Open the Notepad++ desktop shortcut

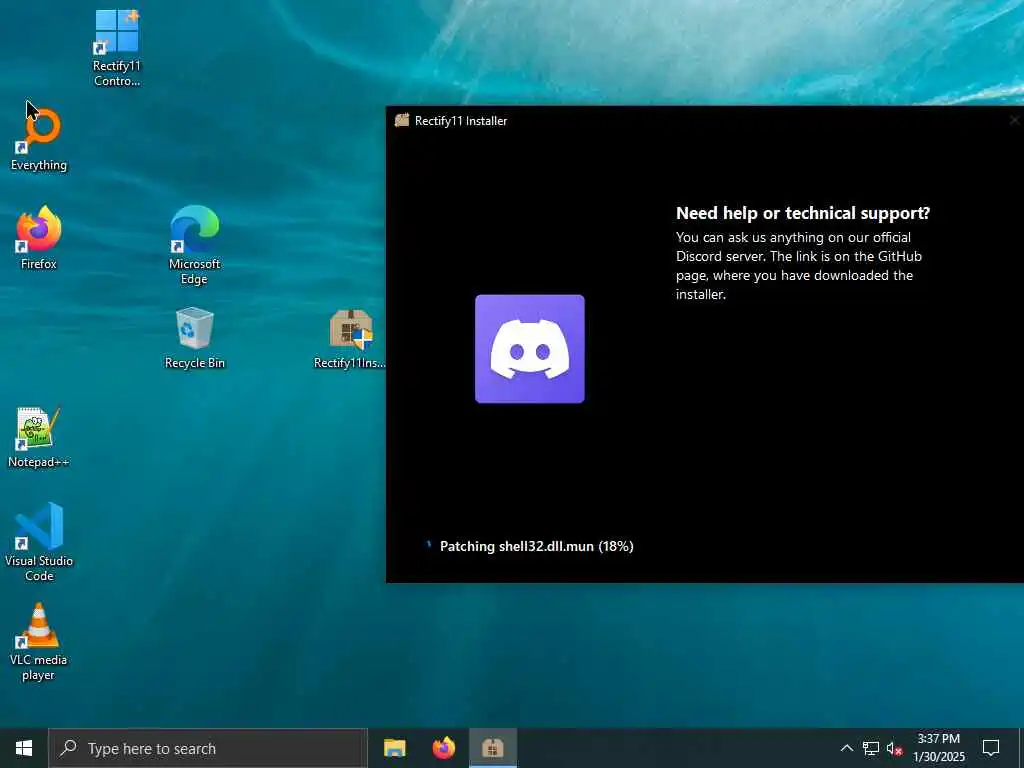click(x=39, y=438)
